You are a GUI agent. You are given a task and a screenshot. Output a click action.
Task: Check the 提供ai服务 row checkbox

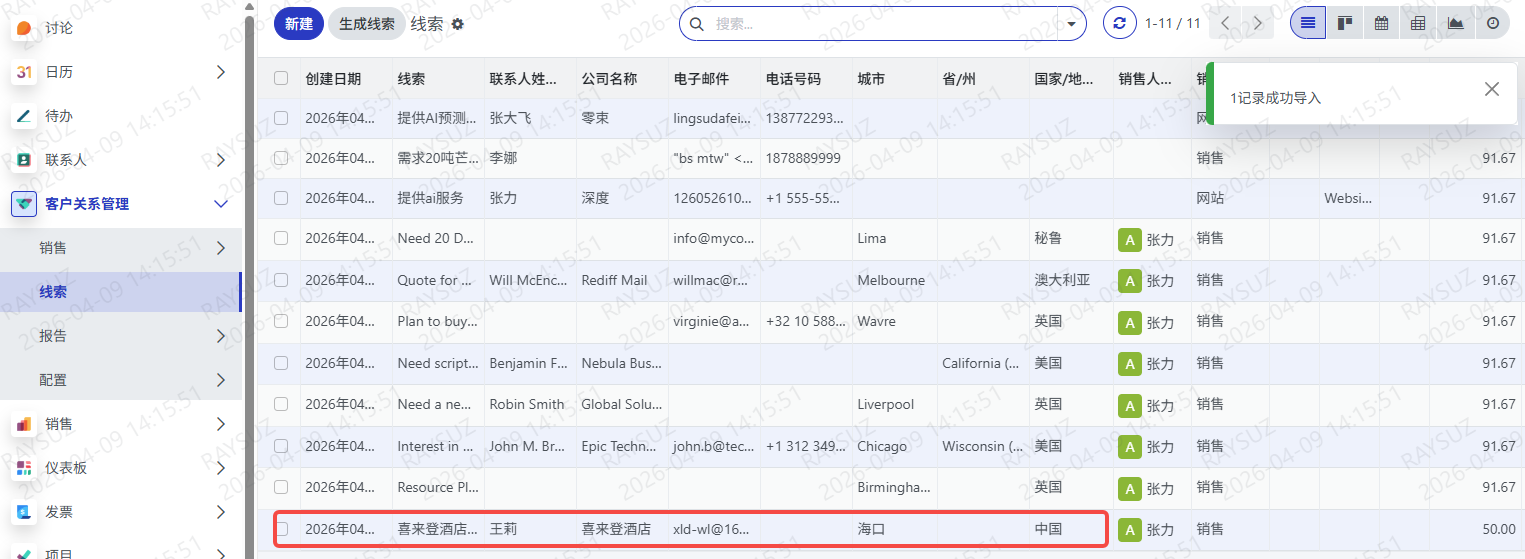[x=281, y=197]
